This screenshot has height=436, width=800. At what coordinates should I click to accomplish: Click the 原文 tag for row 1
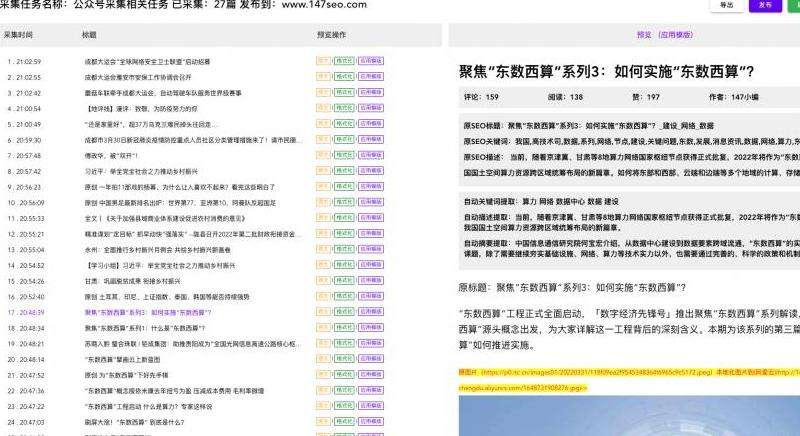coord(323,61)
